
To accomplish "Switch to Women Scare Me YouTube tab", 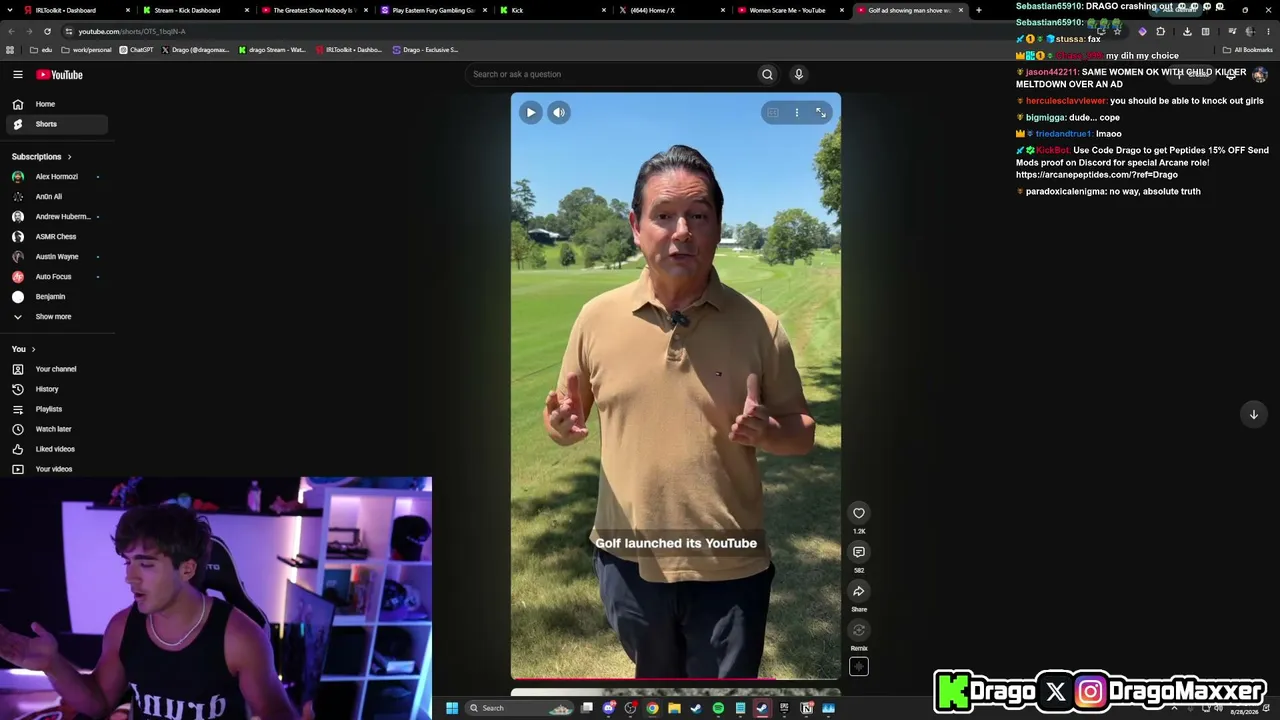I will [789, 10].
